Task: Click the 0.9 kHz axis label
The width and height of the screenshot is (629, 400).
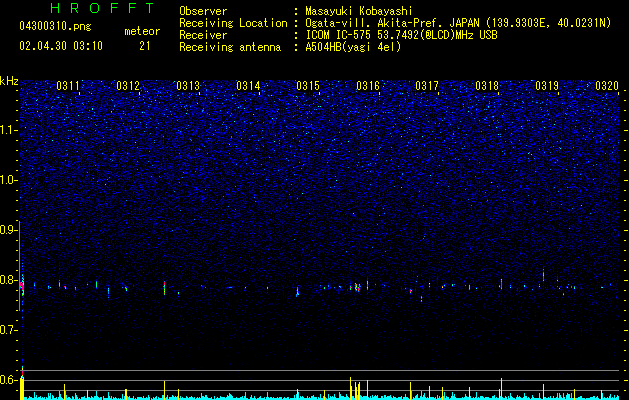Action: (9, 230)
